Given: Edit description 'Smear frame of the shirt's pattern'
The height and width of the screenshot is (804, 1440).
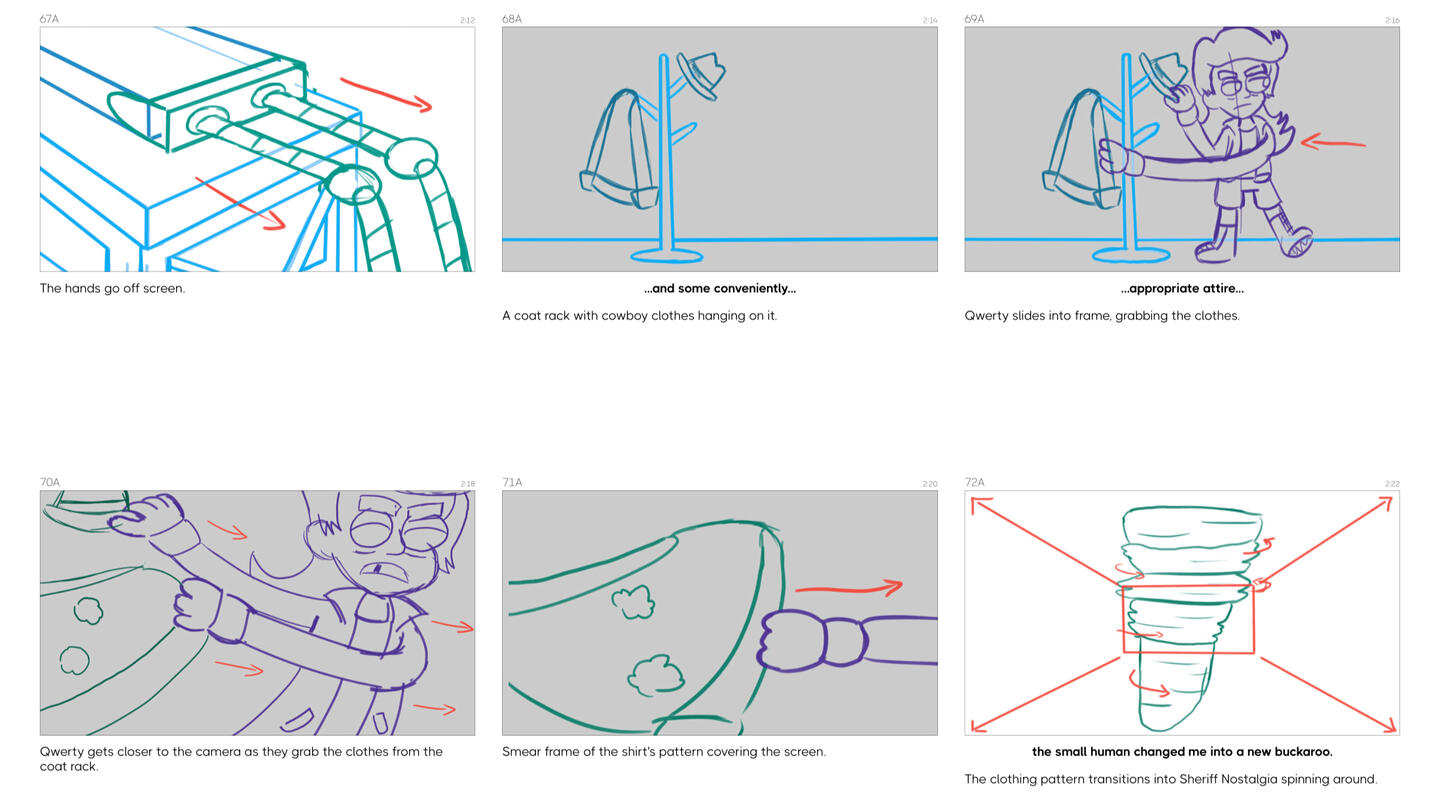Looking at the screenshot, I should point(664,752).
